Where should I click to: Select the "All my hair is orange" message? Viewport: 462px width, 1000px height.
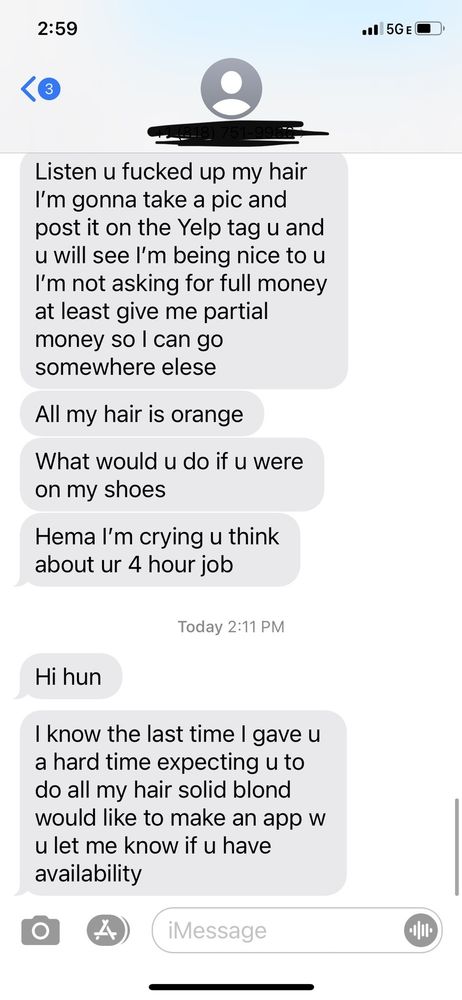[142, 414]
